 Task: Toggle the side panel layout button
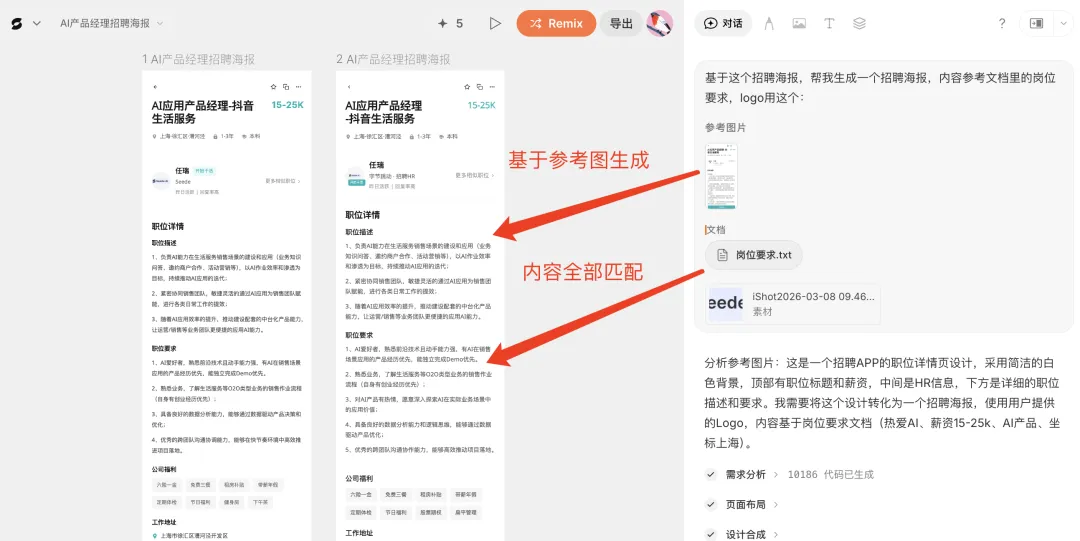[x=1036, y=23]
